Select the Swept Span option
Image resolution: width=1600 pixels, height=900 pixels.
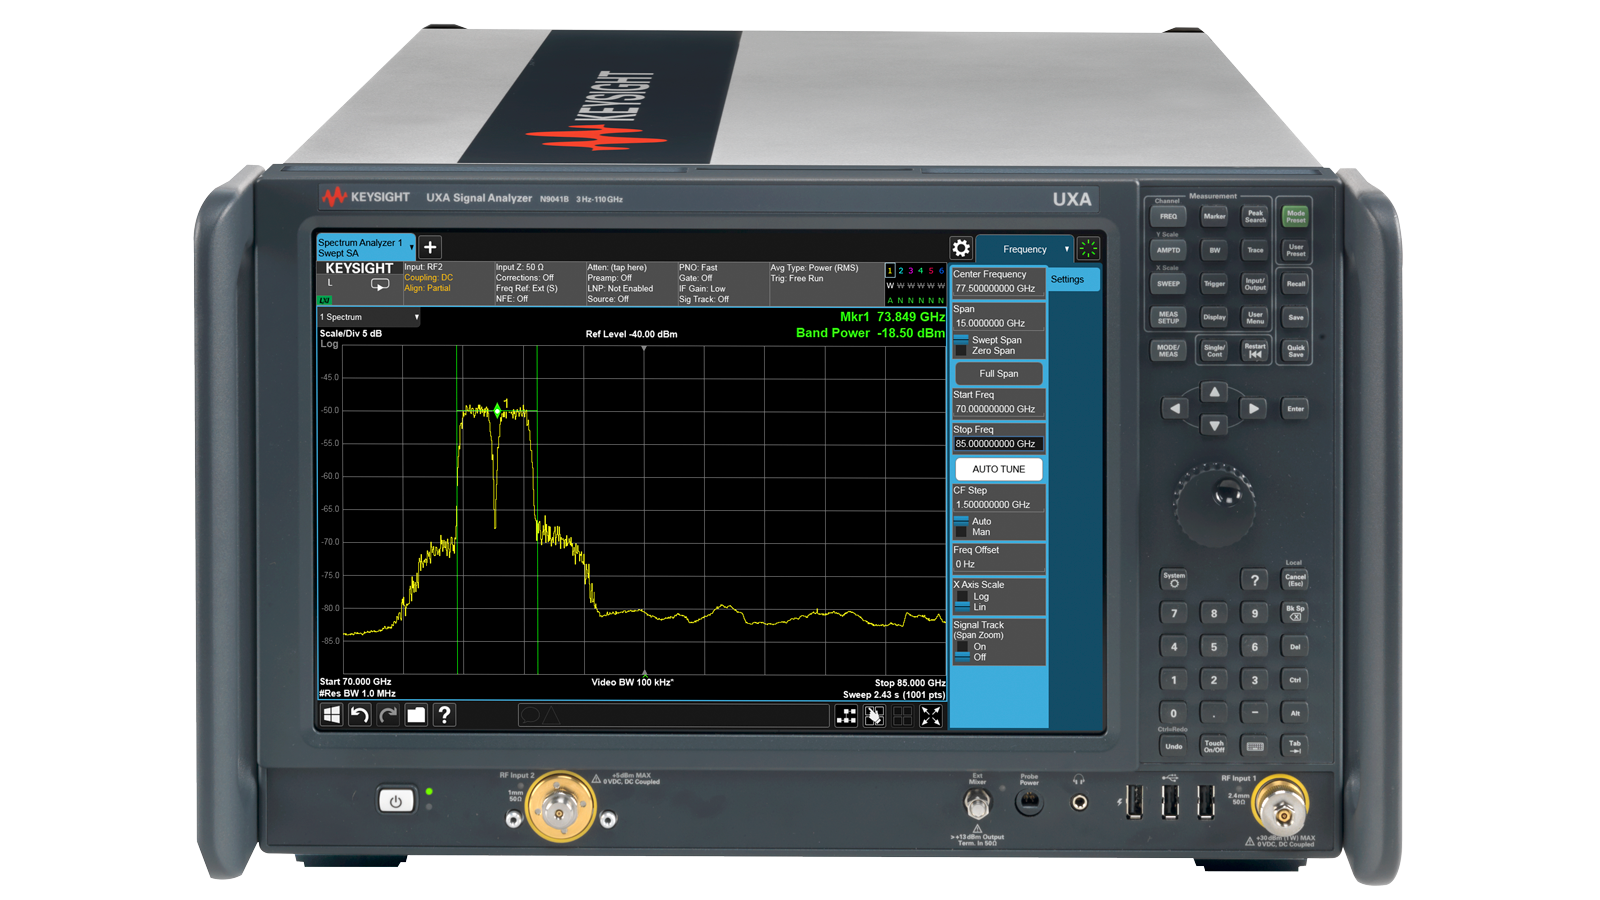[x=989, y=340]
